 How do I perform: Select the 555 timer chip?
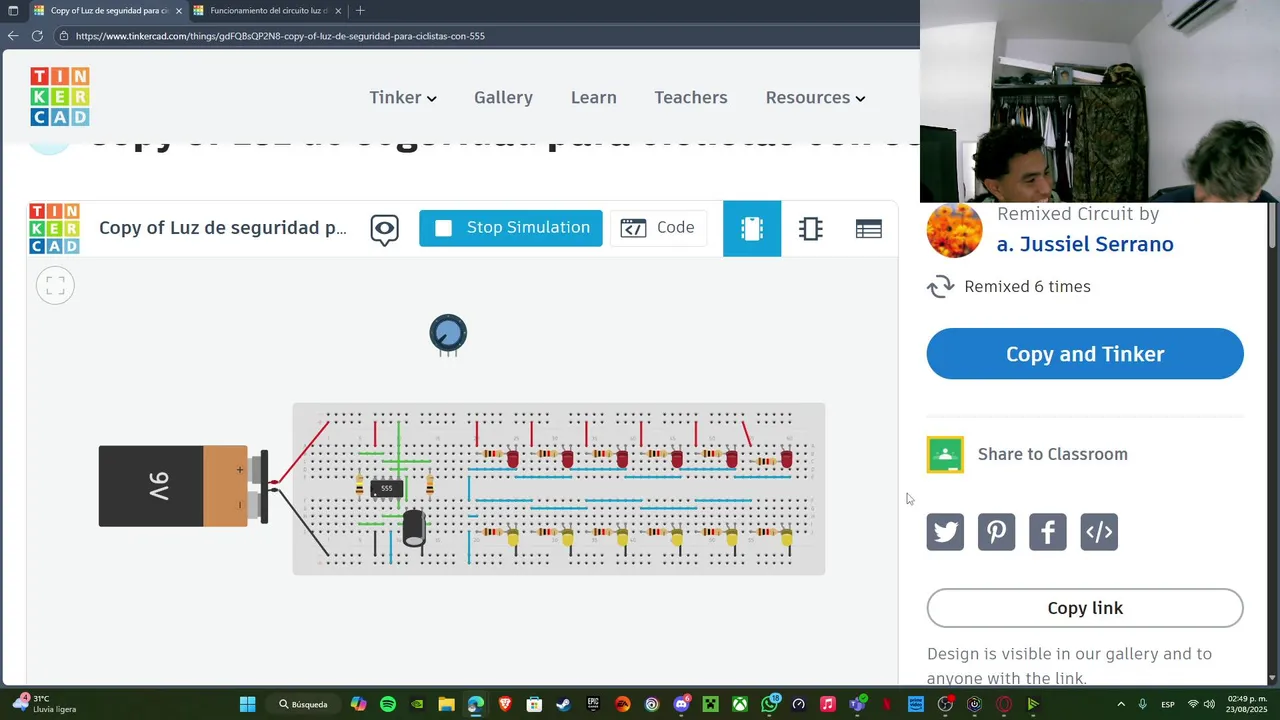coord(387,489)
